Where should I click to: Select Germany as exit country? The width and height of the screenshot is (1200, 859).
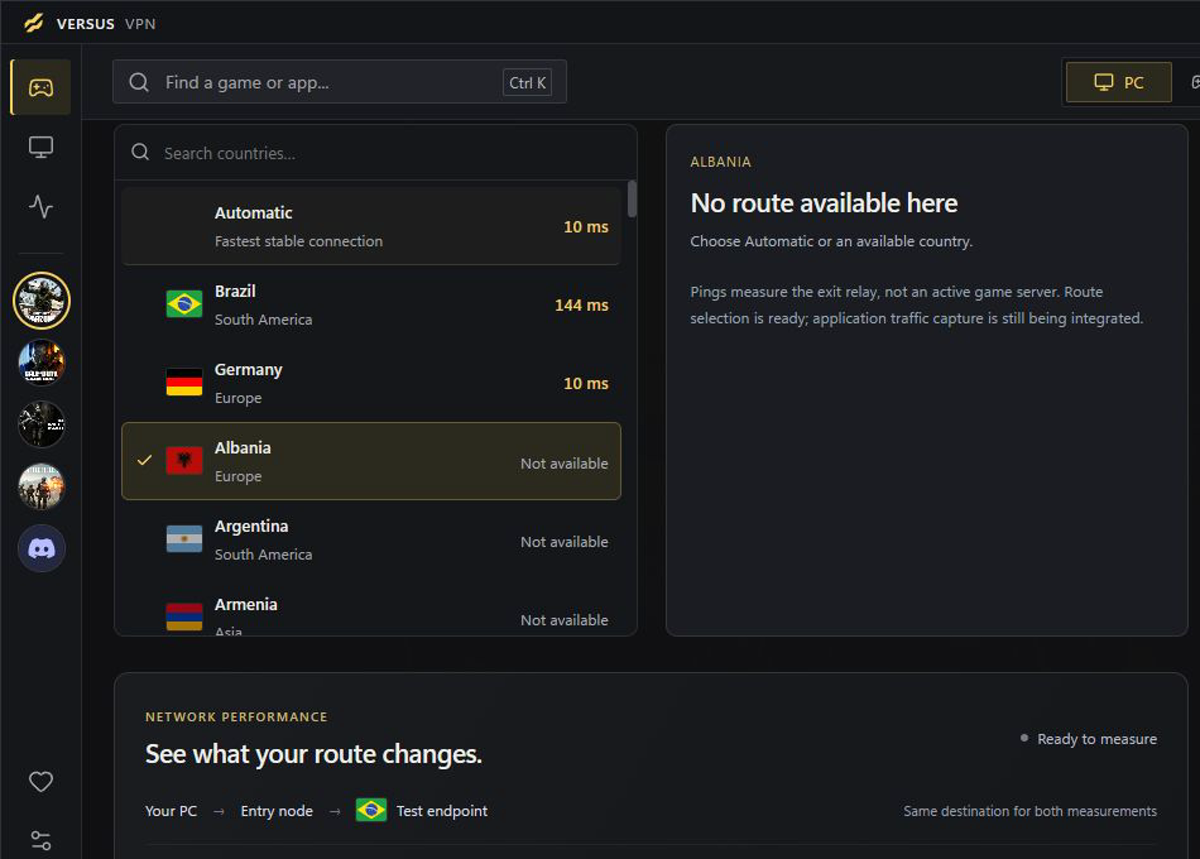[371, 383]
